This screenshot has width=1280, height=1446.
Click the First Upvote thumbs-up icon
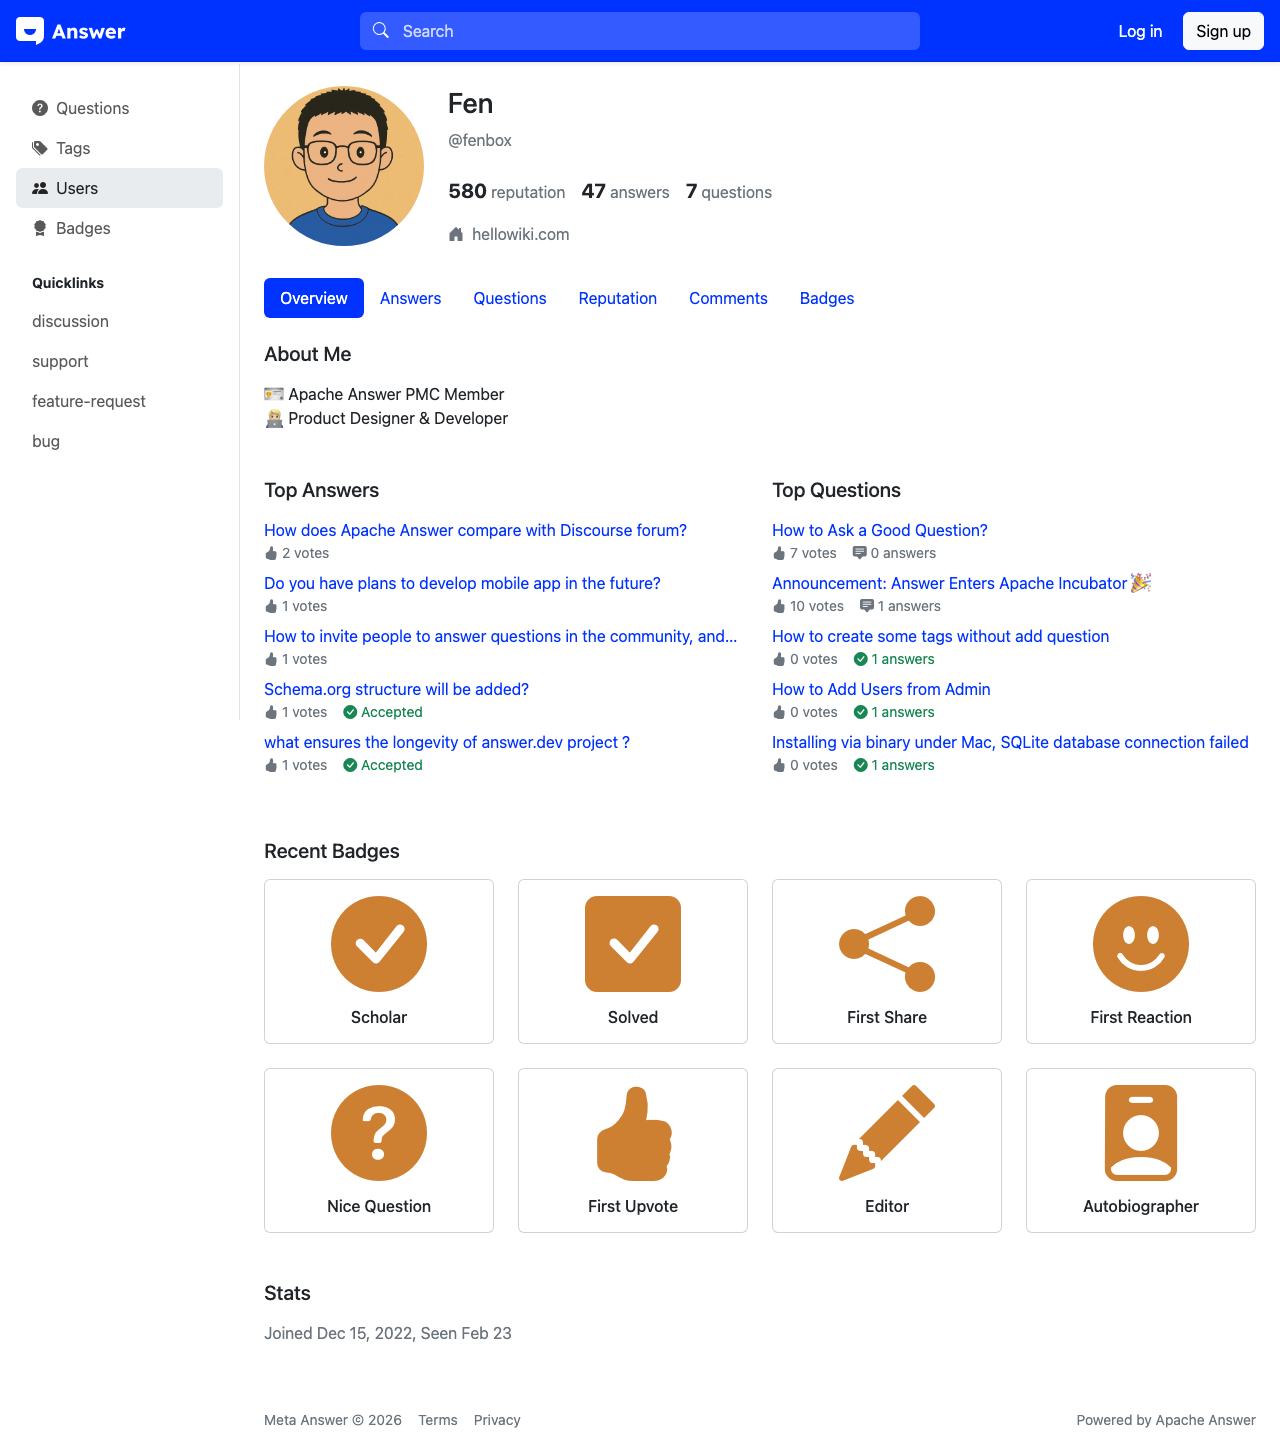(x=632, y=1133)
